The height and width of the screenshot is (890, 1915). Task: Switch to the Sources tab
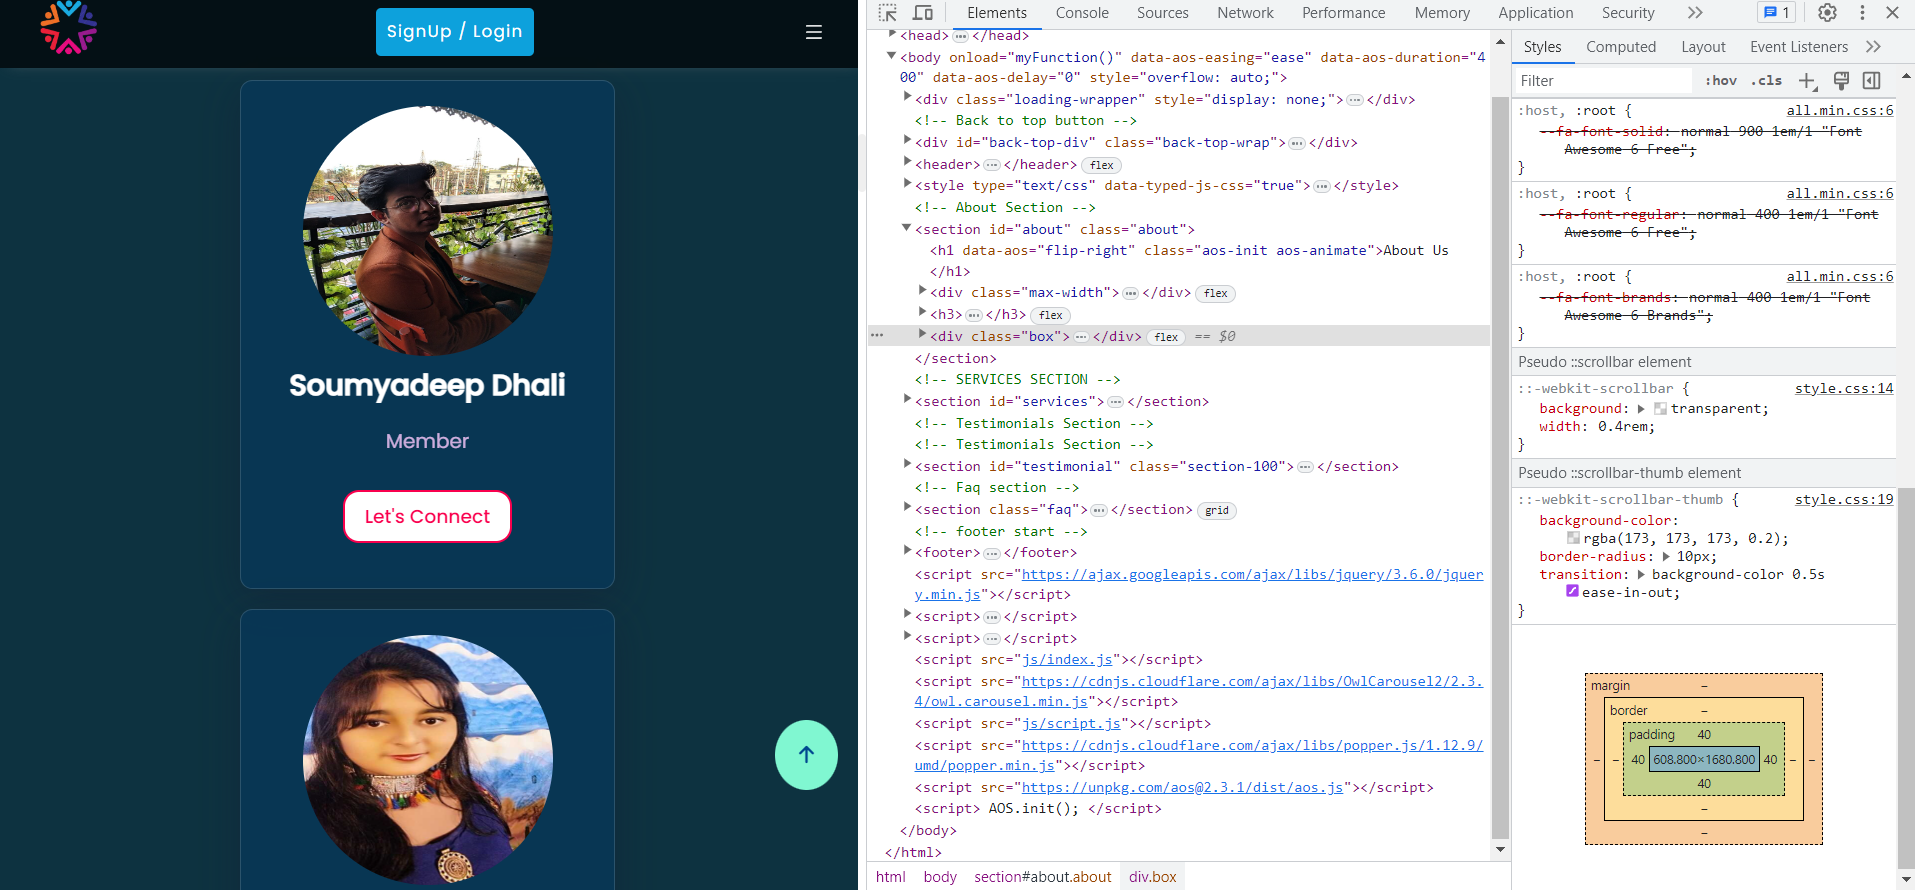(x=1162, y=13)
